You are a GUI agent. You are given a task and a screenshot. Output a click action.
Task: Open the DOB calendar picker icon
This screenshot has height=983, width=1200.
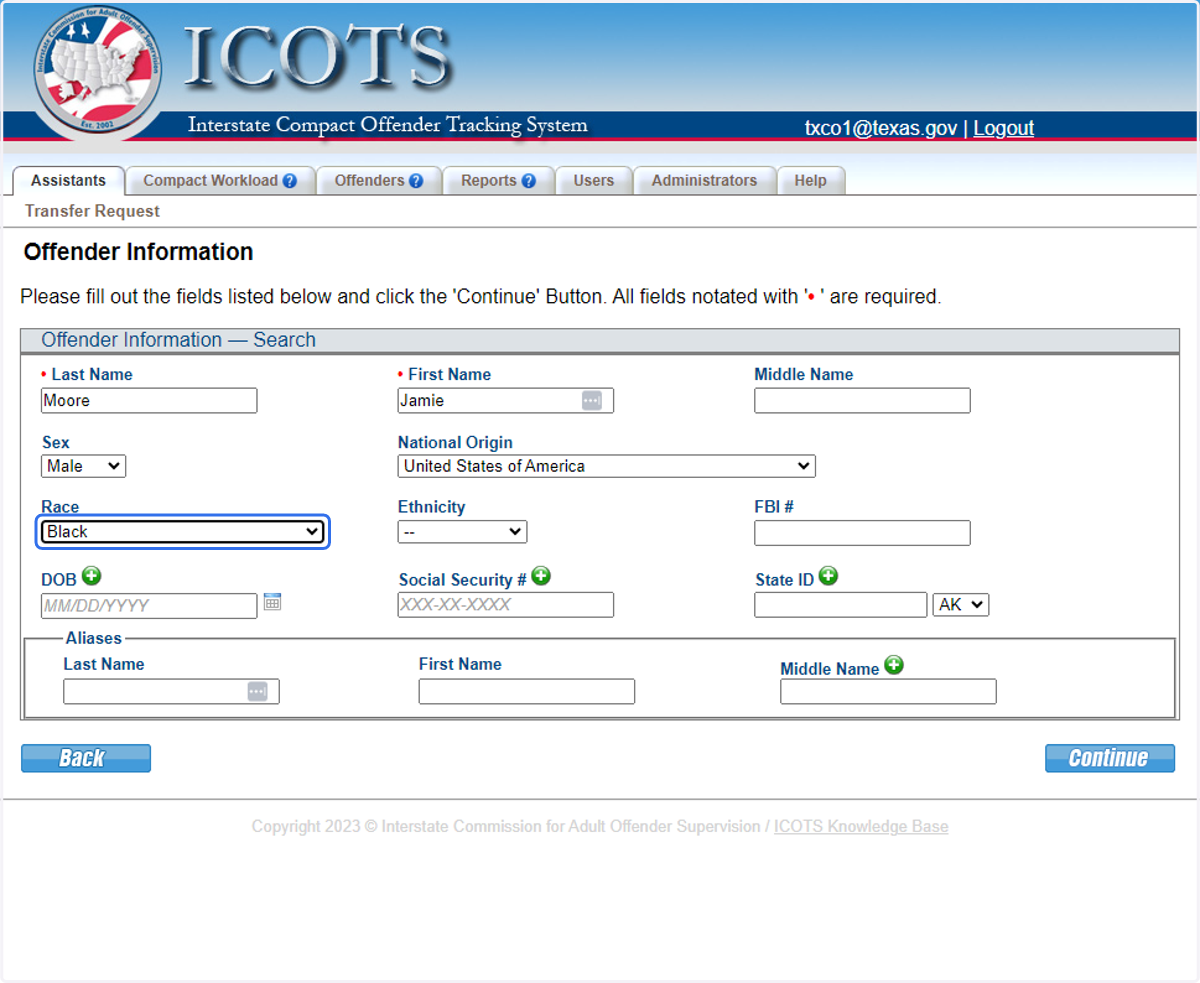pyautogui.click(x=272, y=602)
